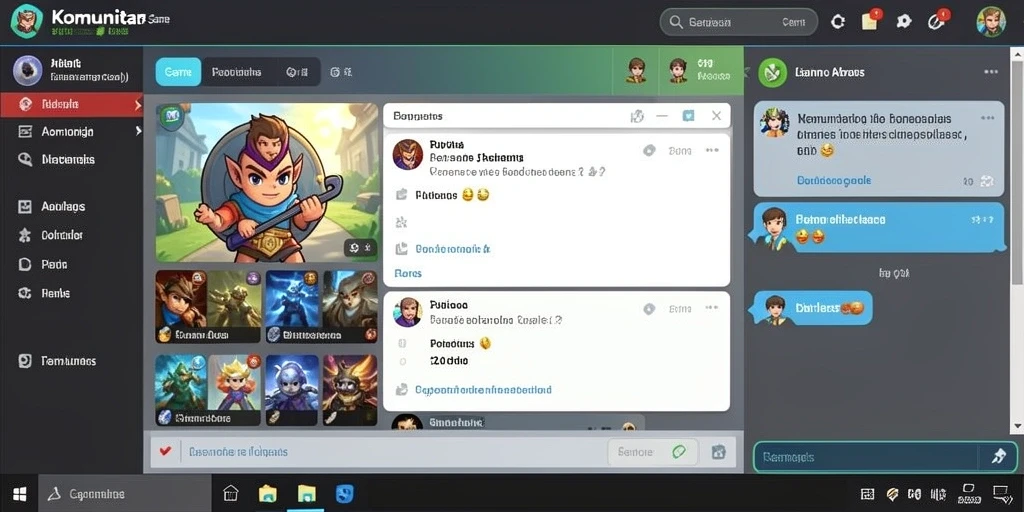Viewport: 1024px width, 512px height.
Task: Click the blue link at the bottom of first post
Action: (452, 249)
